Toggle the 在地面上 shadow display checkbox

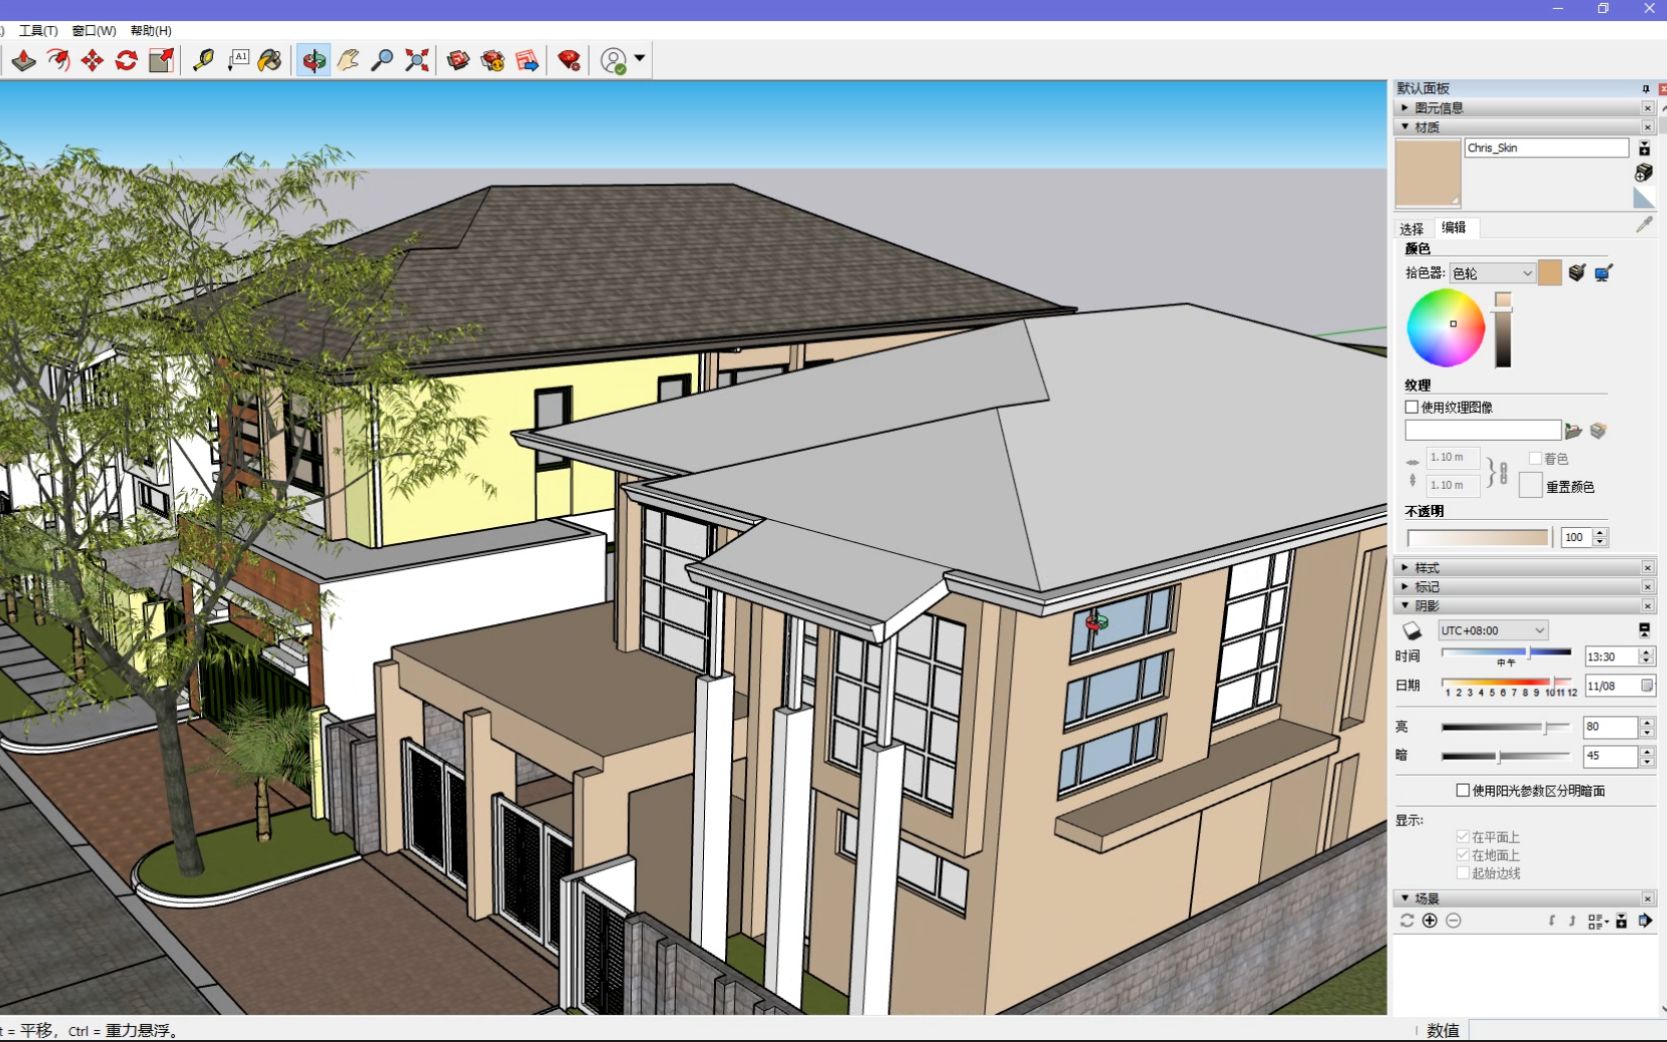click(1462, 854)
